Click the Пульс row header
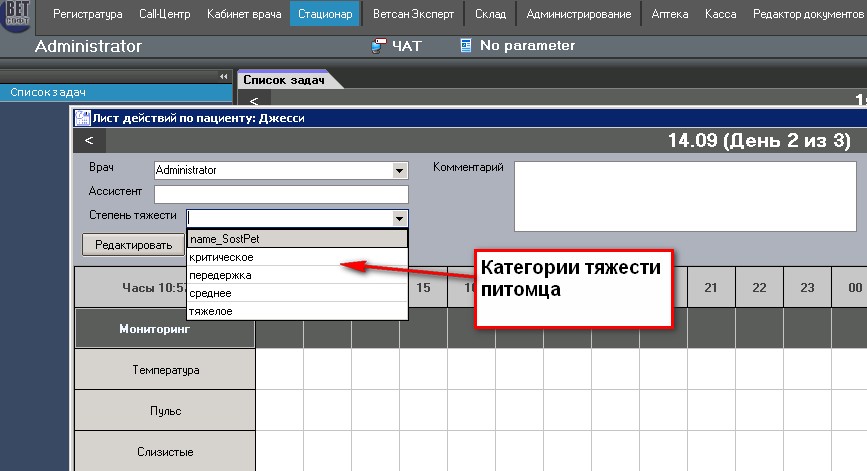Screen dimensions: 867x471 coord(165,410)
